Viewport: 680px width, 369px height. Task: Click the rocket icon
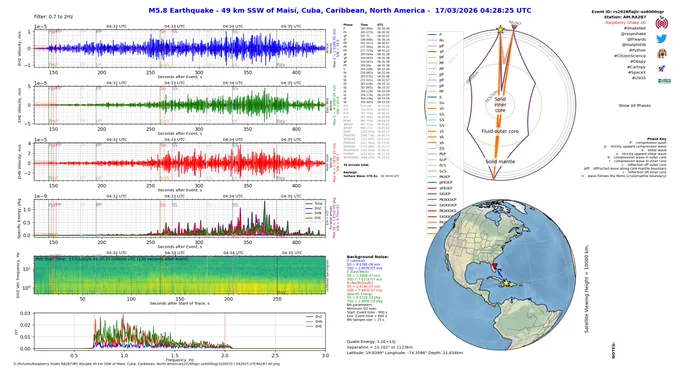click(x=661, y=69)
